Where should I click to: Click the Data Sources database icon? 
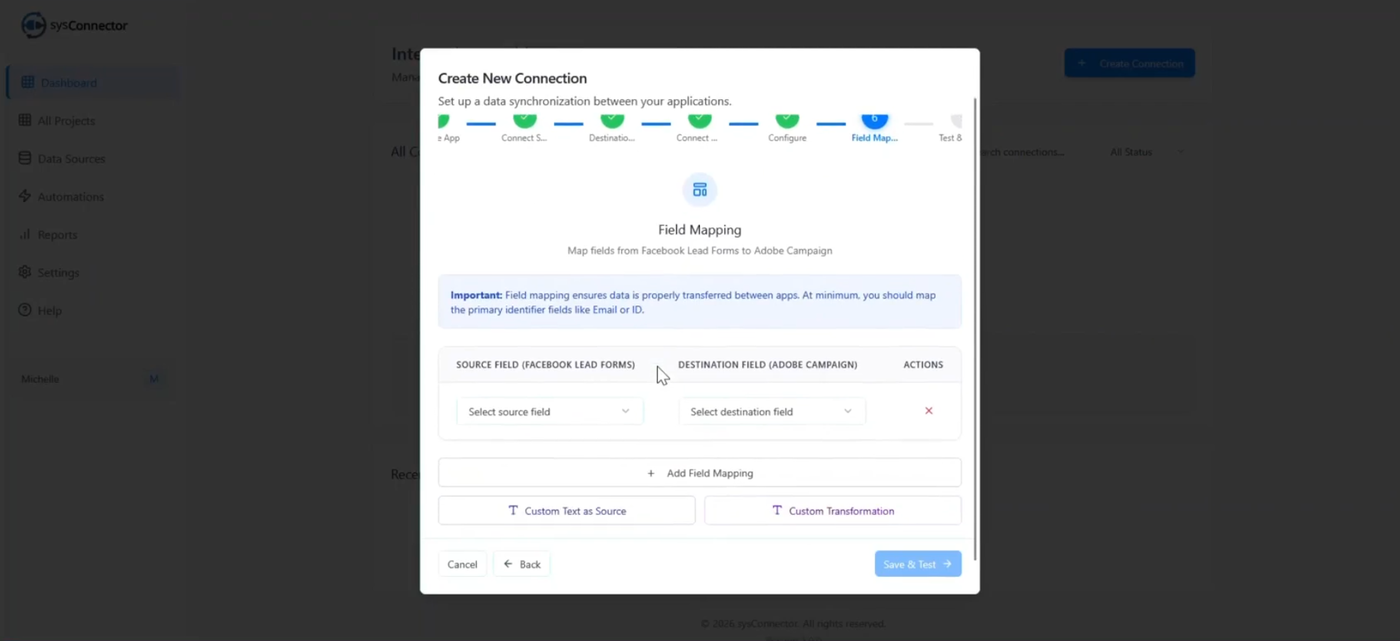pyautogui.click(x=25, y=158)
